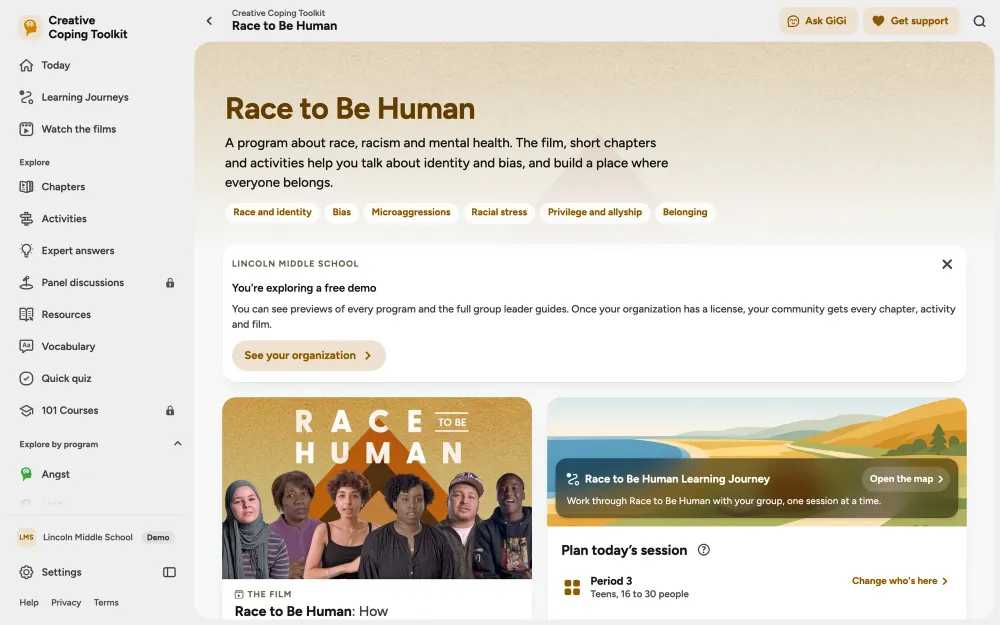
Task: Click the LMS organization avatar
Action: coord(26,537)
